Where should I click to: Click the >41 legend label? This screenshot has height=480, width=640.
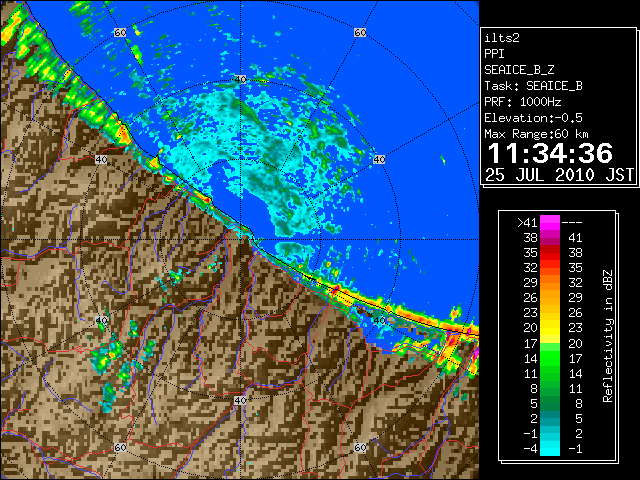(x=527, y=222)
